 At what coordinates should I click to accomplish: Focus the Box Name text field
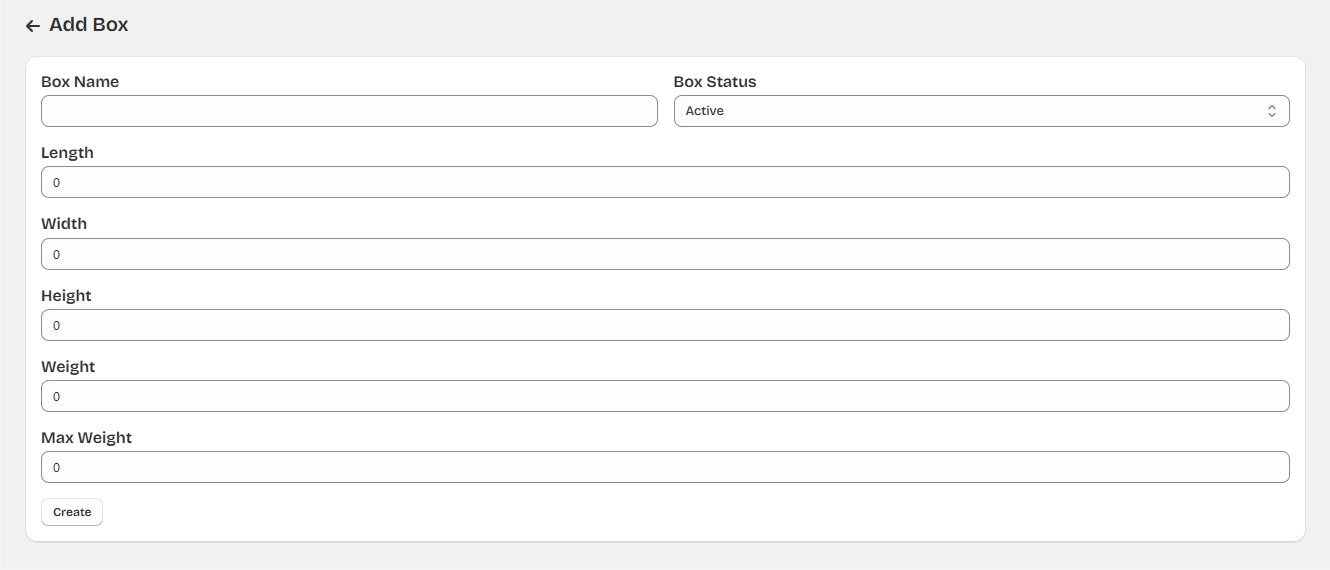[349, 111]
